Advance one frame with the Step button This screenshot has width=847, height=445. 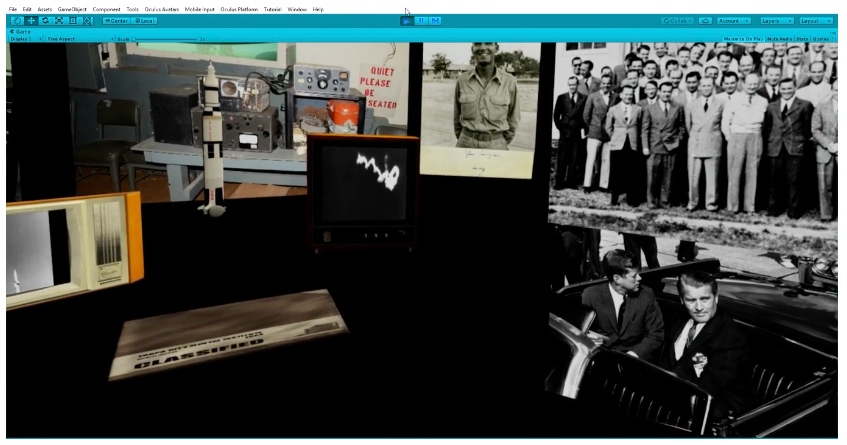click(435, 21)
